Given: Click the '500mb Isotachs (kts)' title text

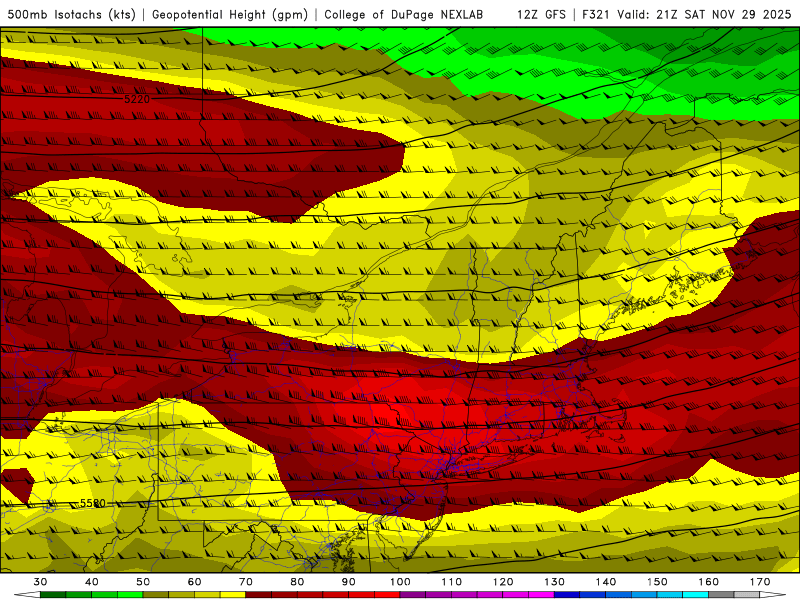Looking at the screenshot, I should pyautogui.click(x=71, y=14).
